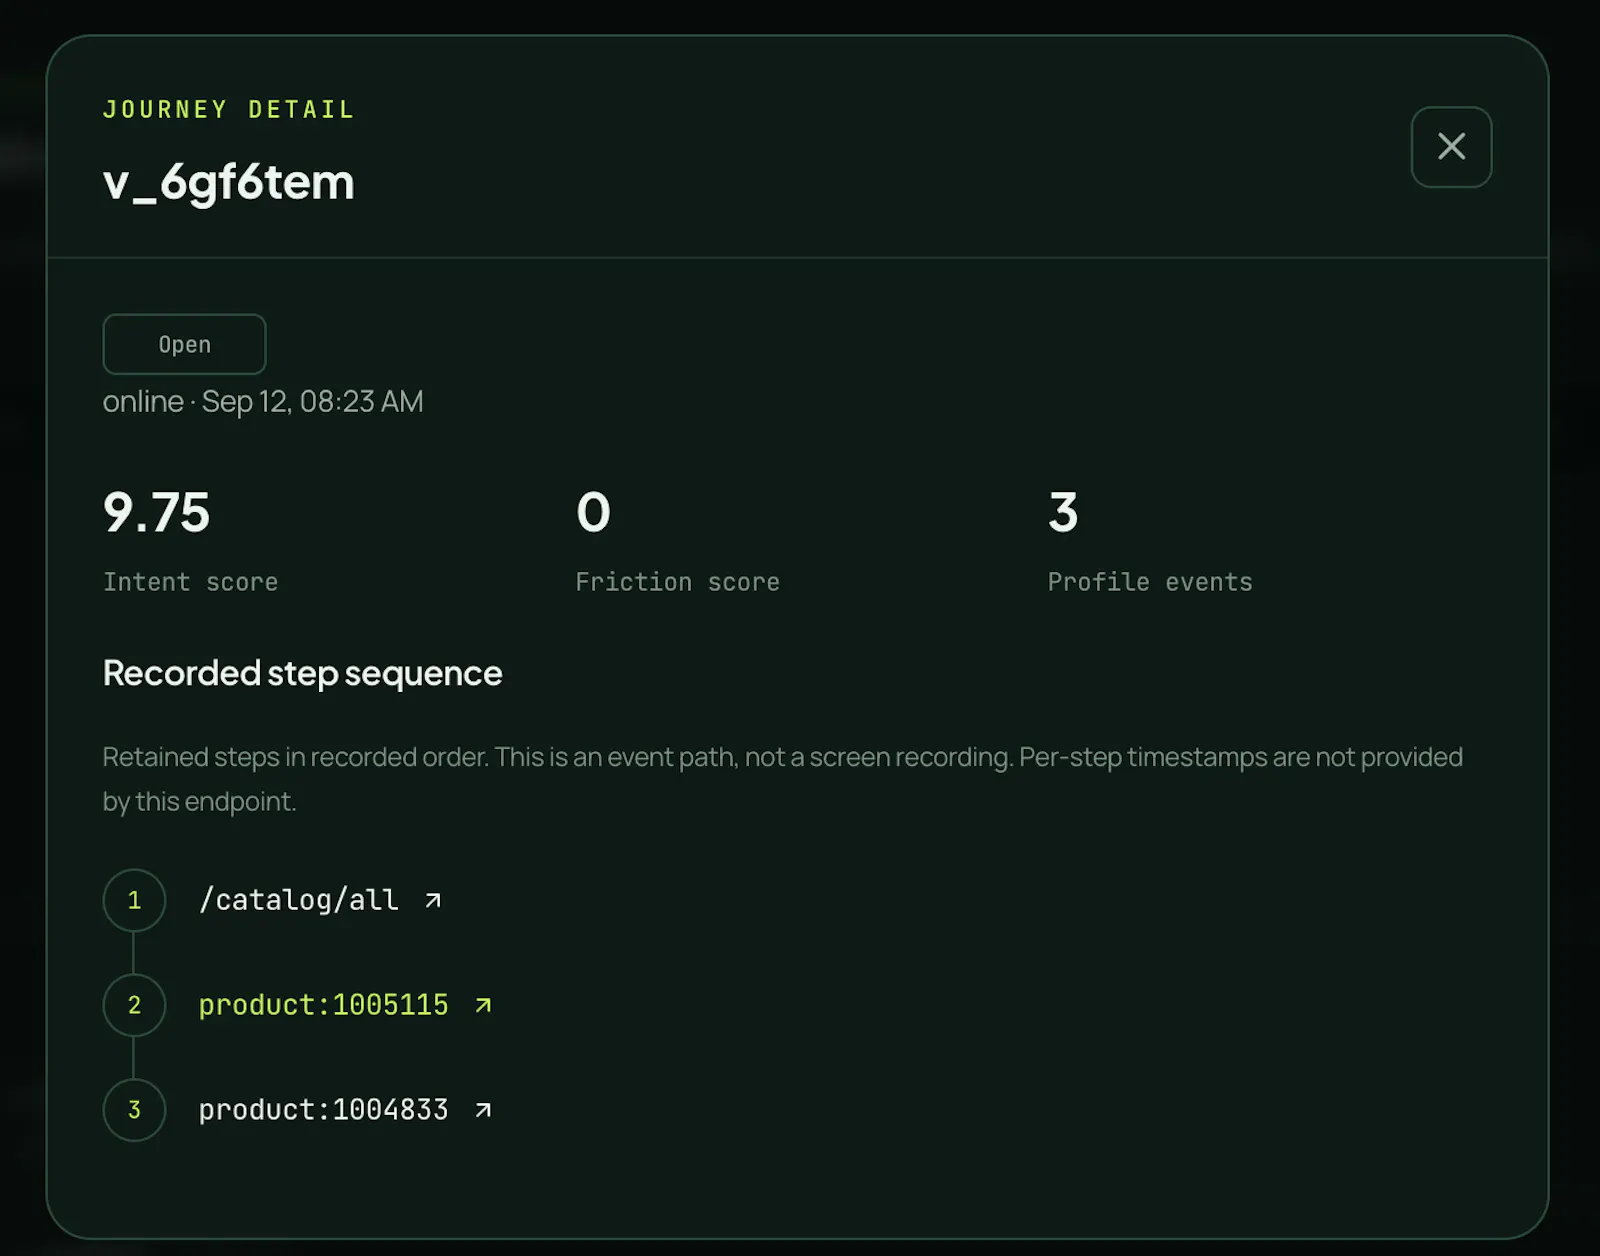Click the online · Sep 12, 08:23 AM text

pos(263,402)
